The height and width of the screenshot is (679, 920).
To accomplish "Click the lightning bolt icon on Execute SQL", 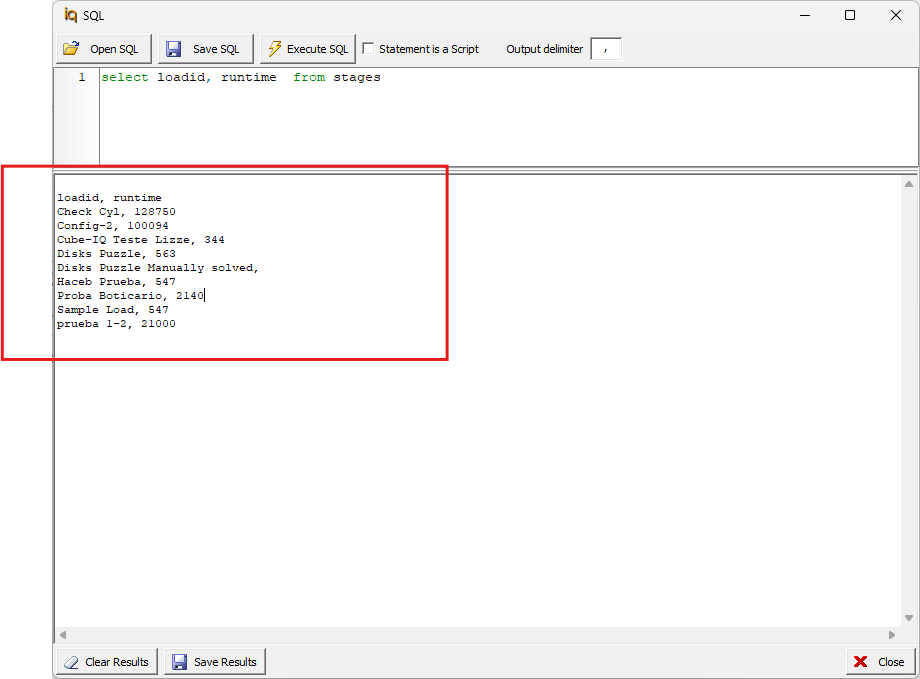I will tap(273, 48).
